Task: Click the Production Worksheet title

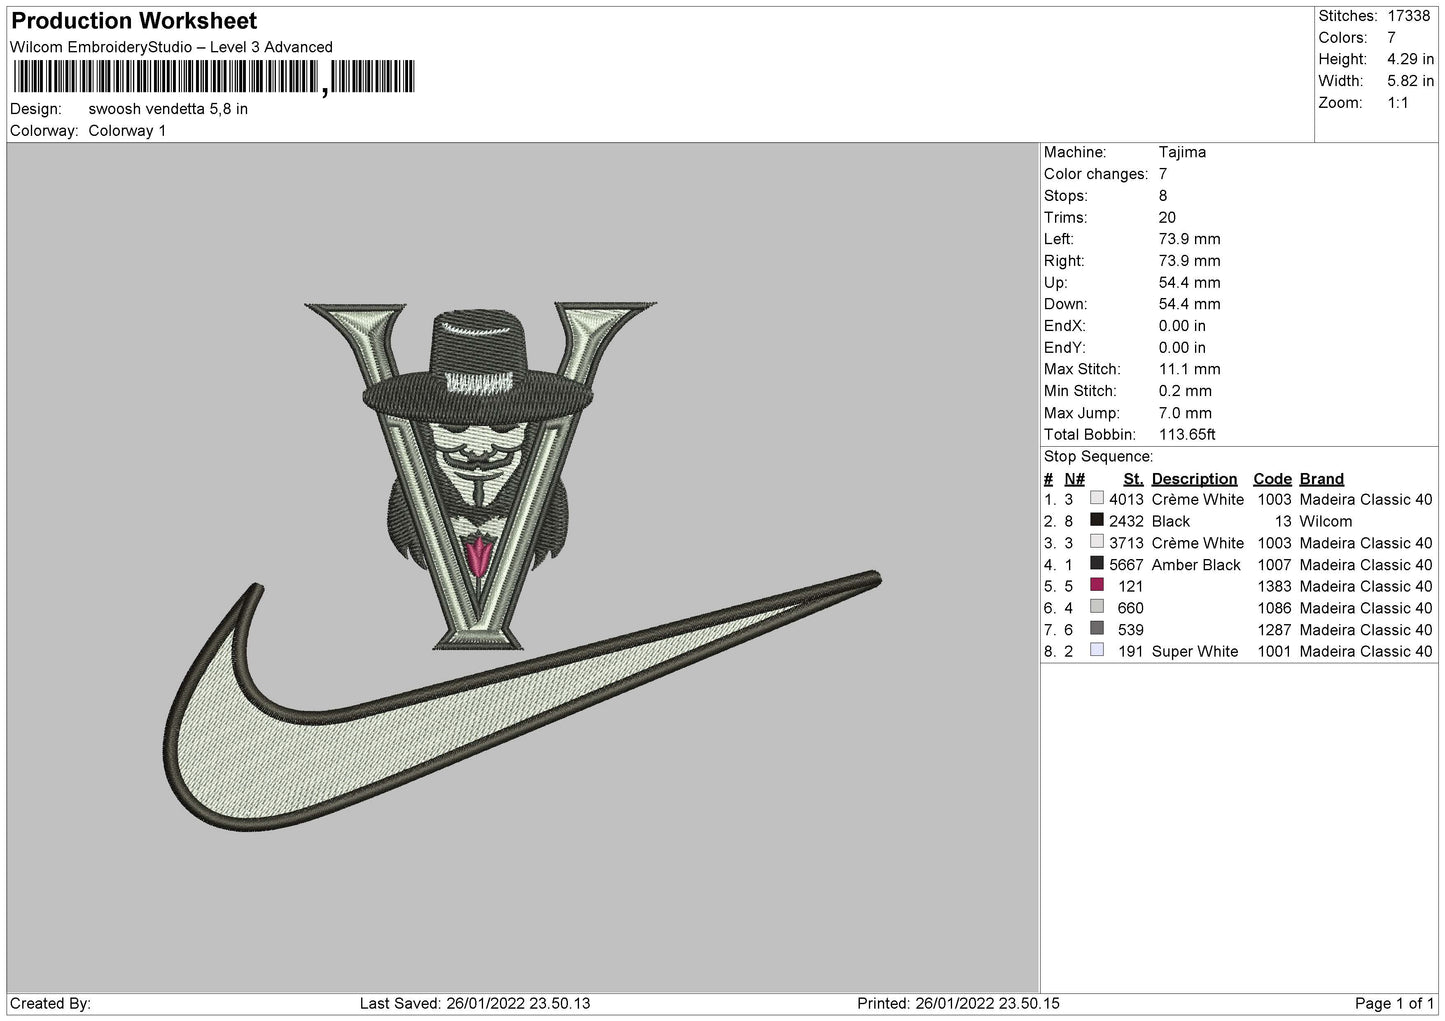Action: click(134, 21)
